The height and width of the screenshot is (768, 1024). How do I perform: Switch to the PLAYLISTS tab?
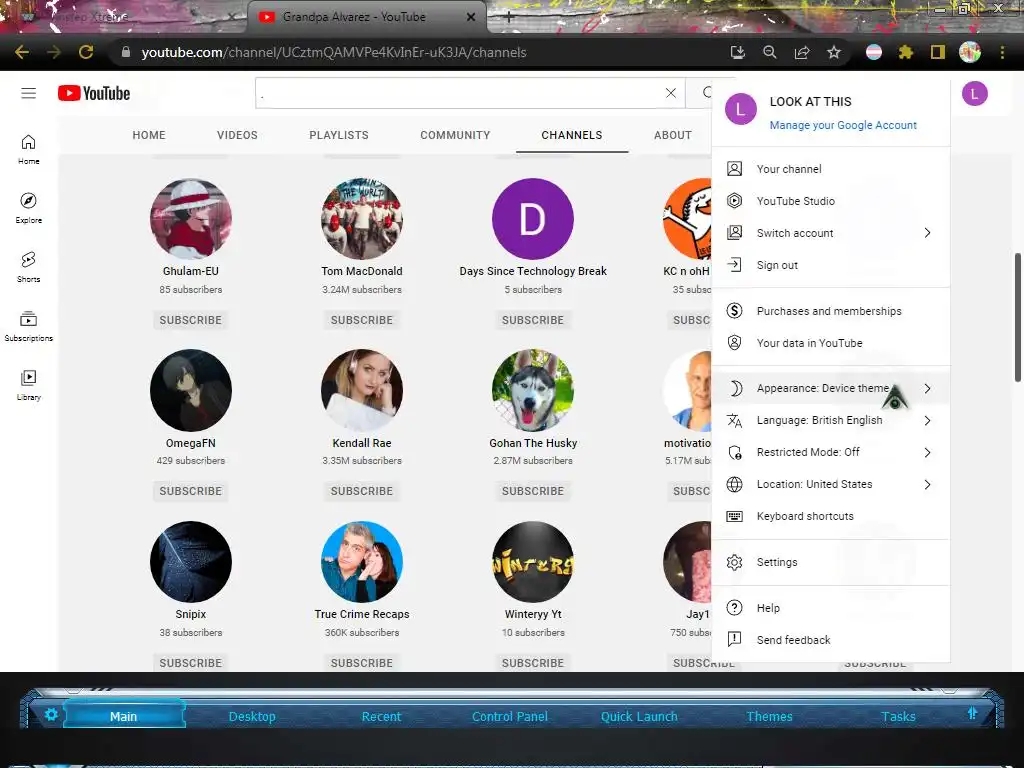(x=339, y=135)
